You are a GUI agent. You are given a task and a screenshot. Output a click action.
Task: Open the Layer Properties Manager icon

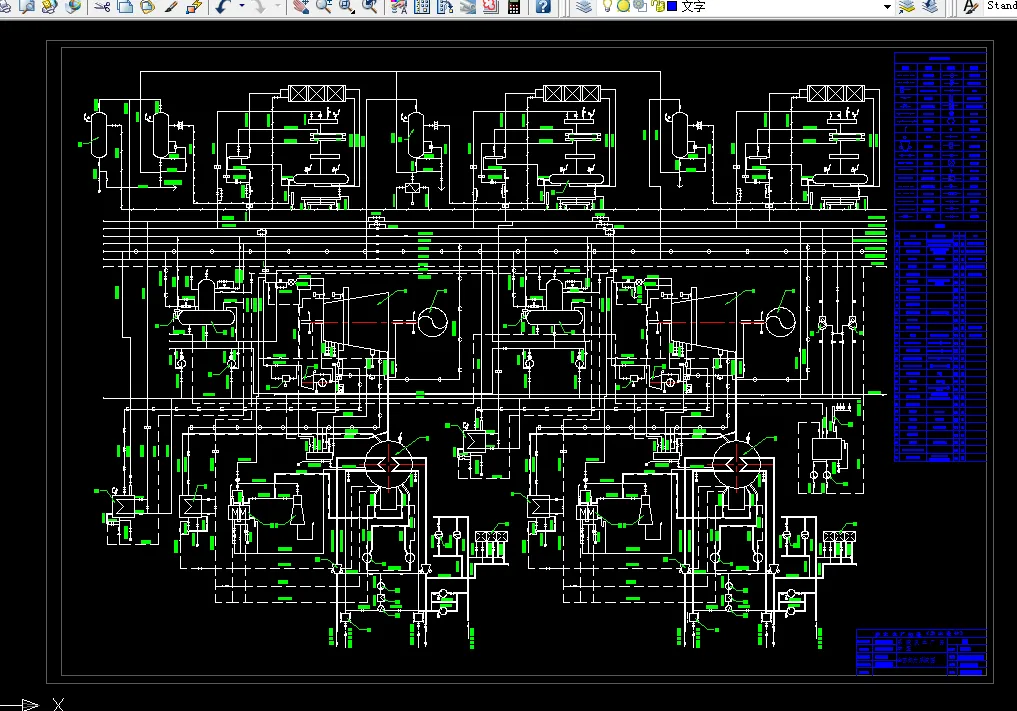click(x=584, y=6)
